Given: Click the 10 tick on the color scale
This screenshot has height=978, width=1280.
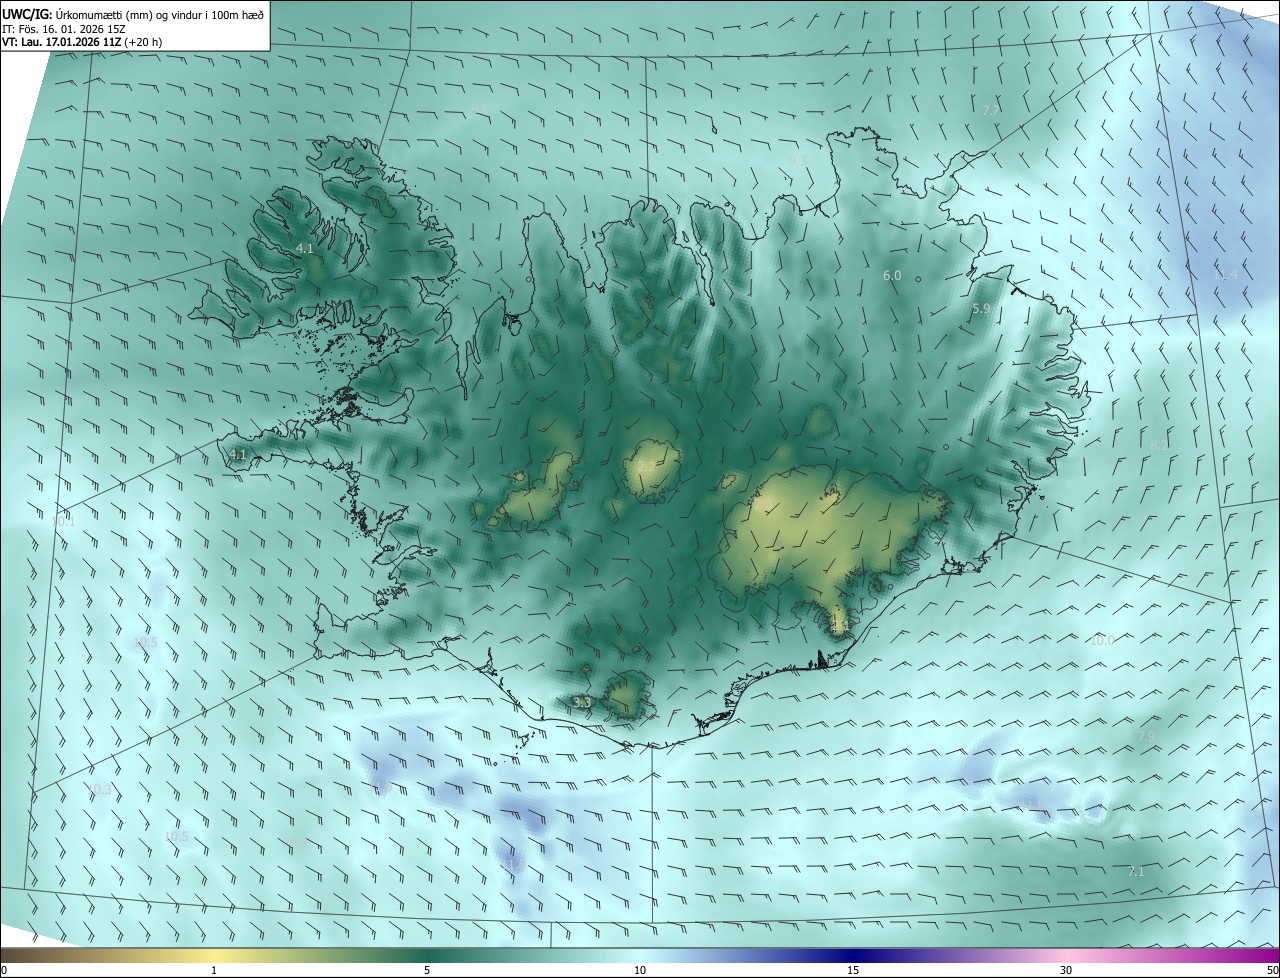Looking at the screenshot, I should [x=640, y=970].
